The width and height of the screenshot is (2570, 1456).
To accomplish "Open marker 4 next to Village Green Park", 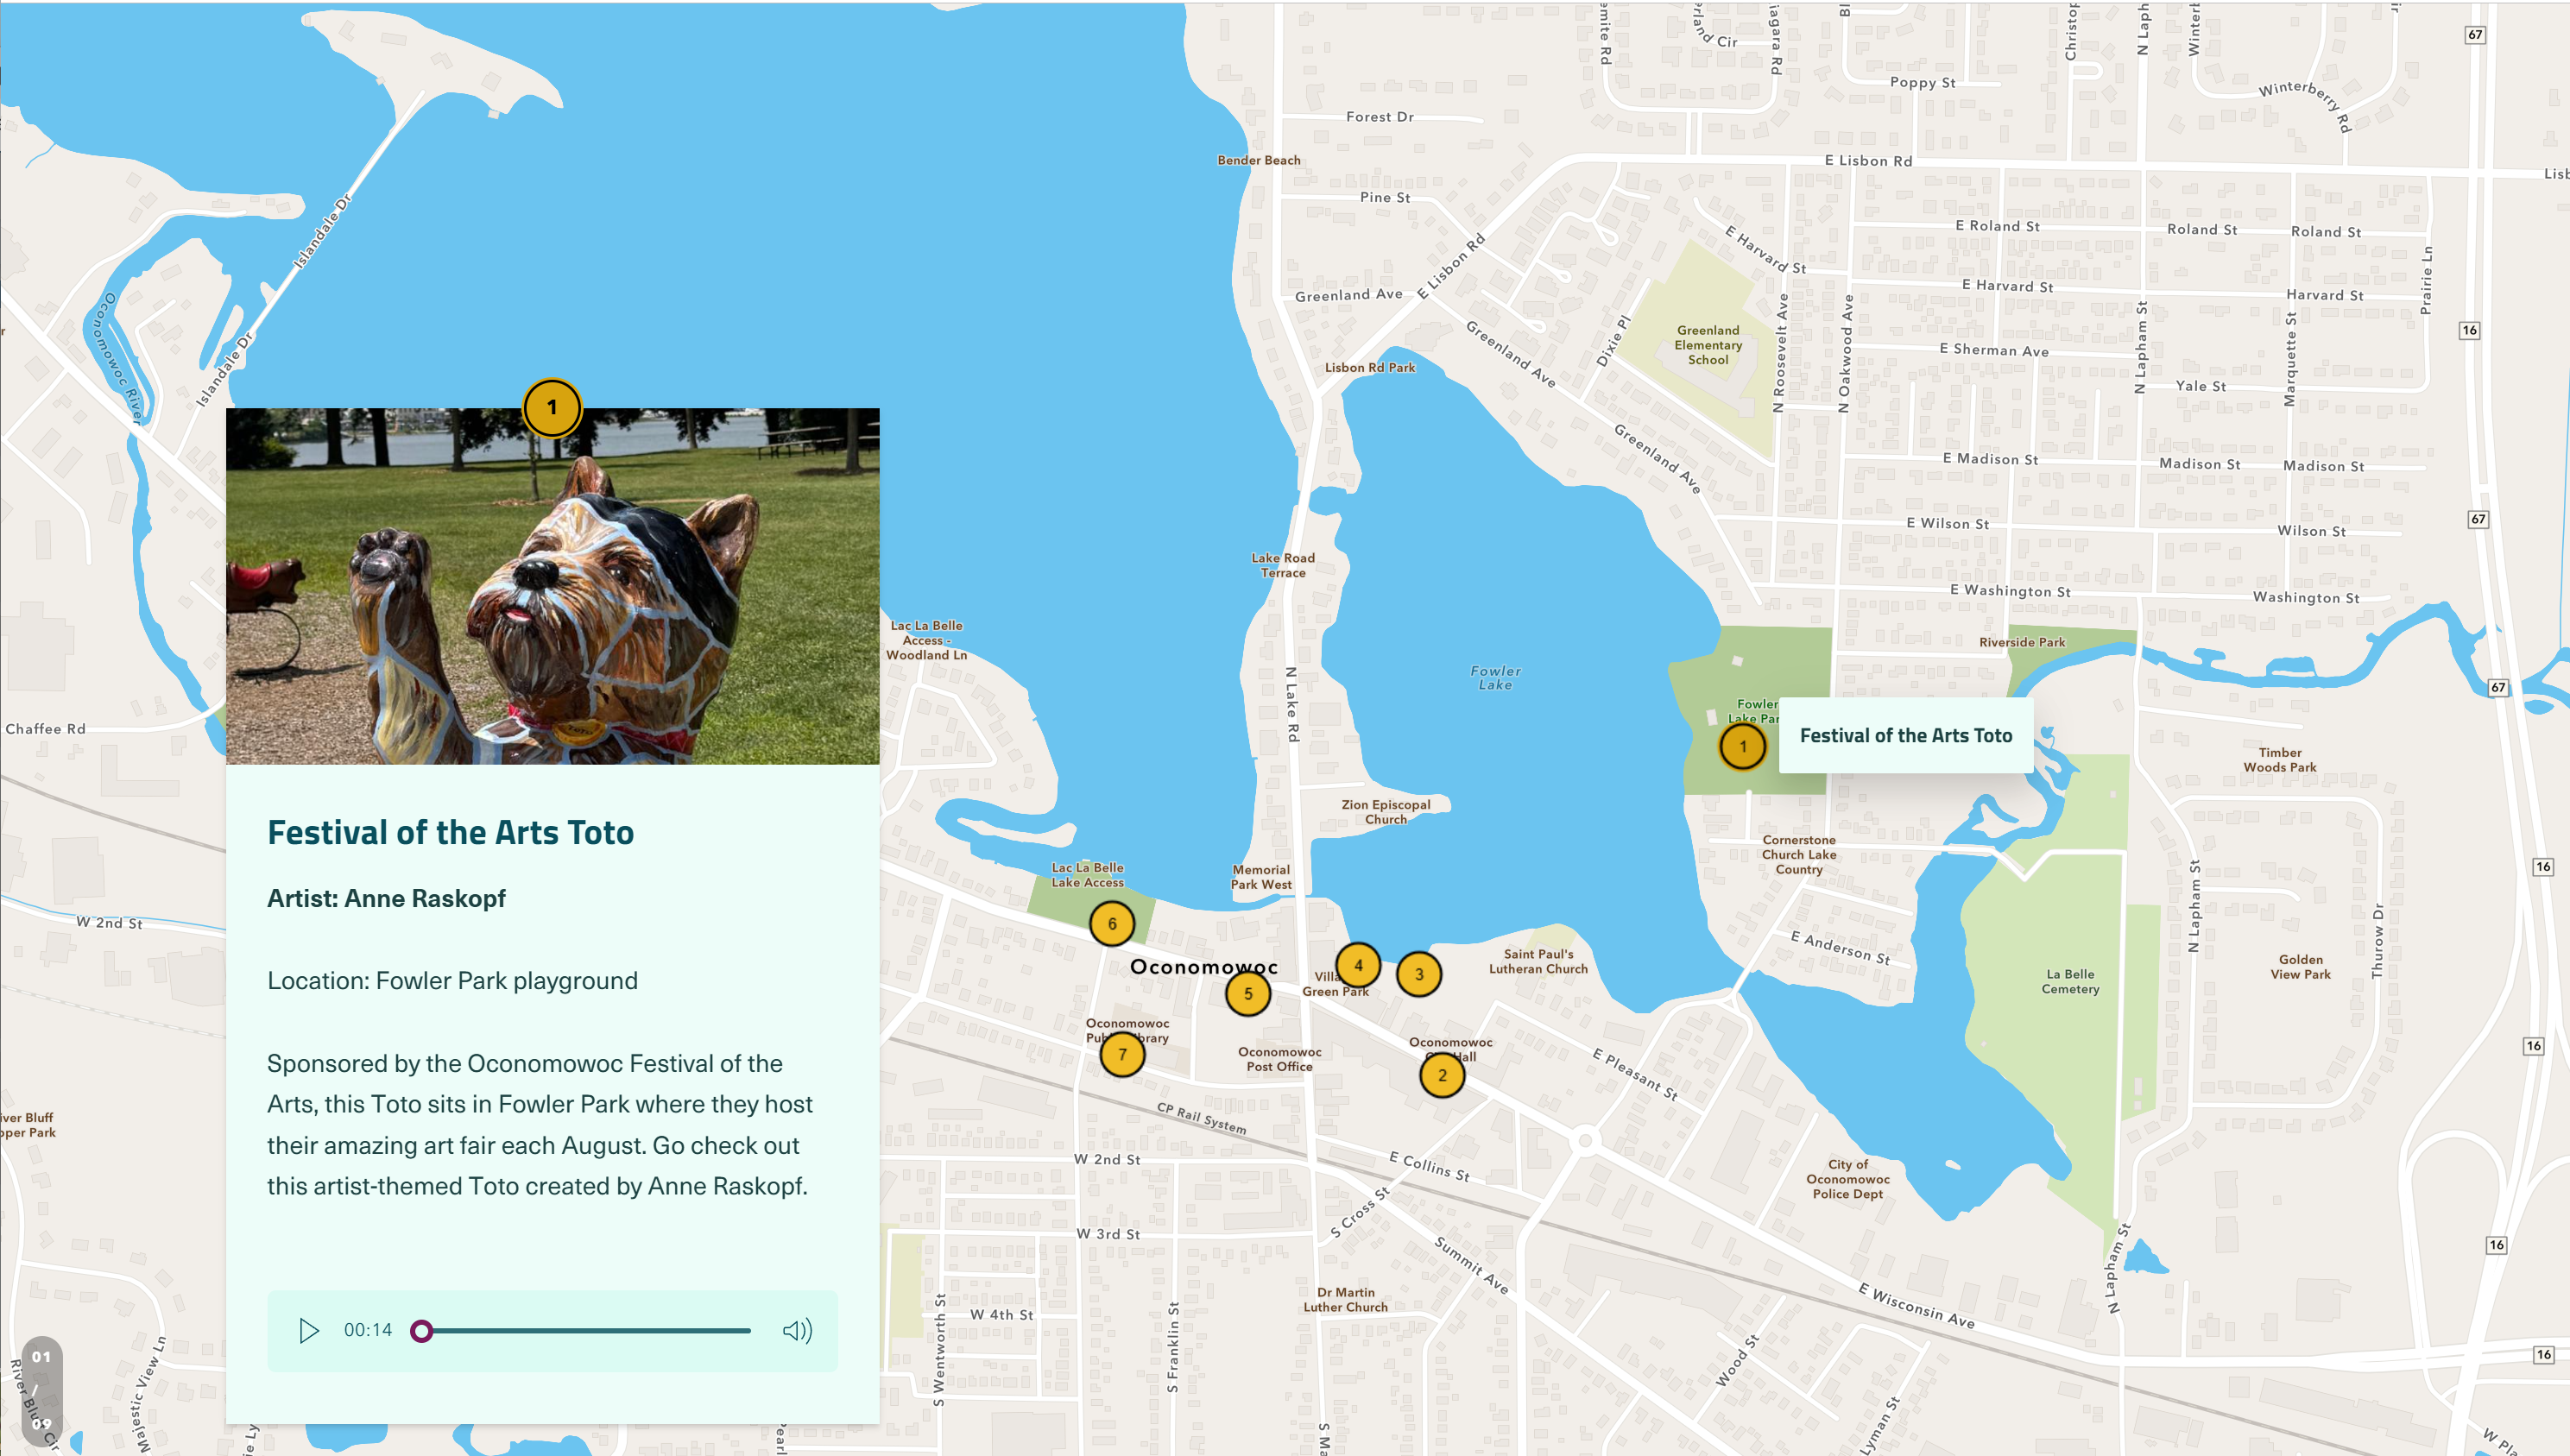I will tap(1359, 965).
